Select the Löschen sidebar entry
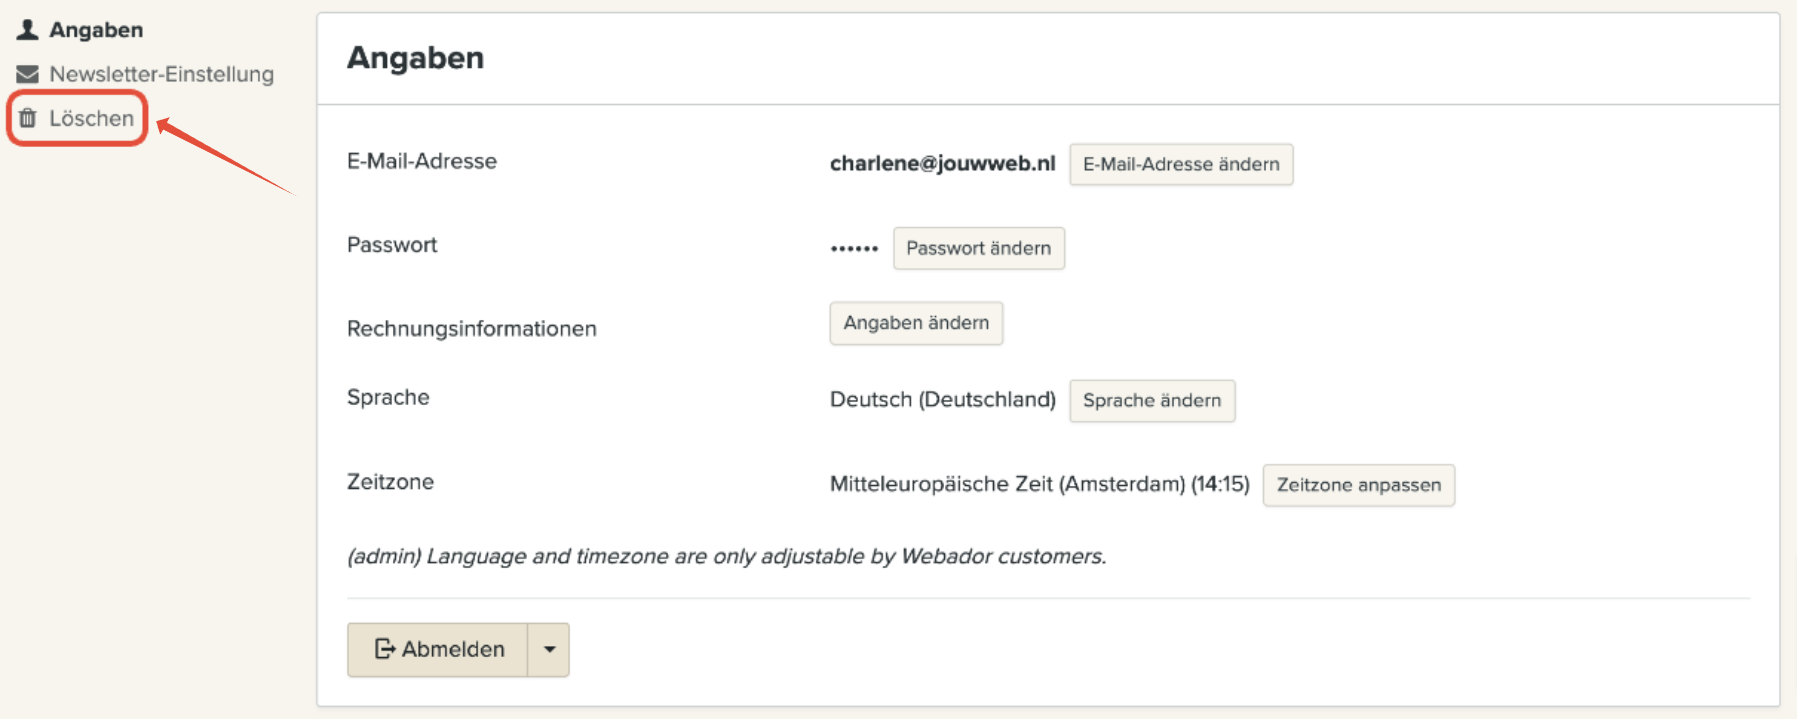Image resolution: width=1797 pixels, height=719 pixels. 91,118
